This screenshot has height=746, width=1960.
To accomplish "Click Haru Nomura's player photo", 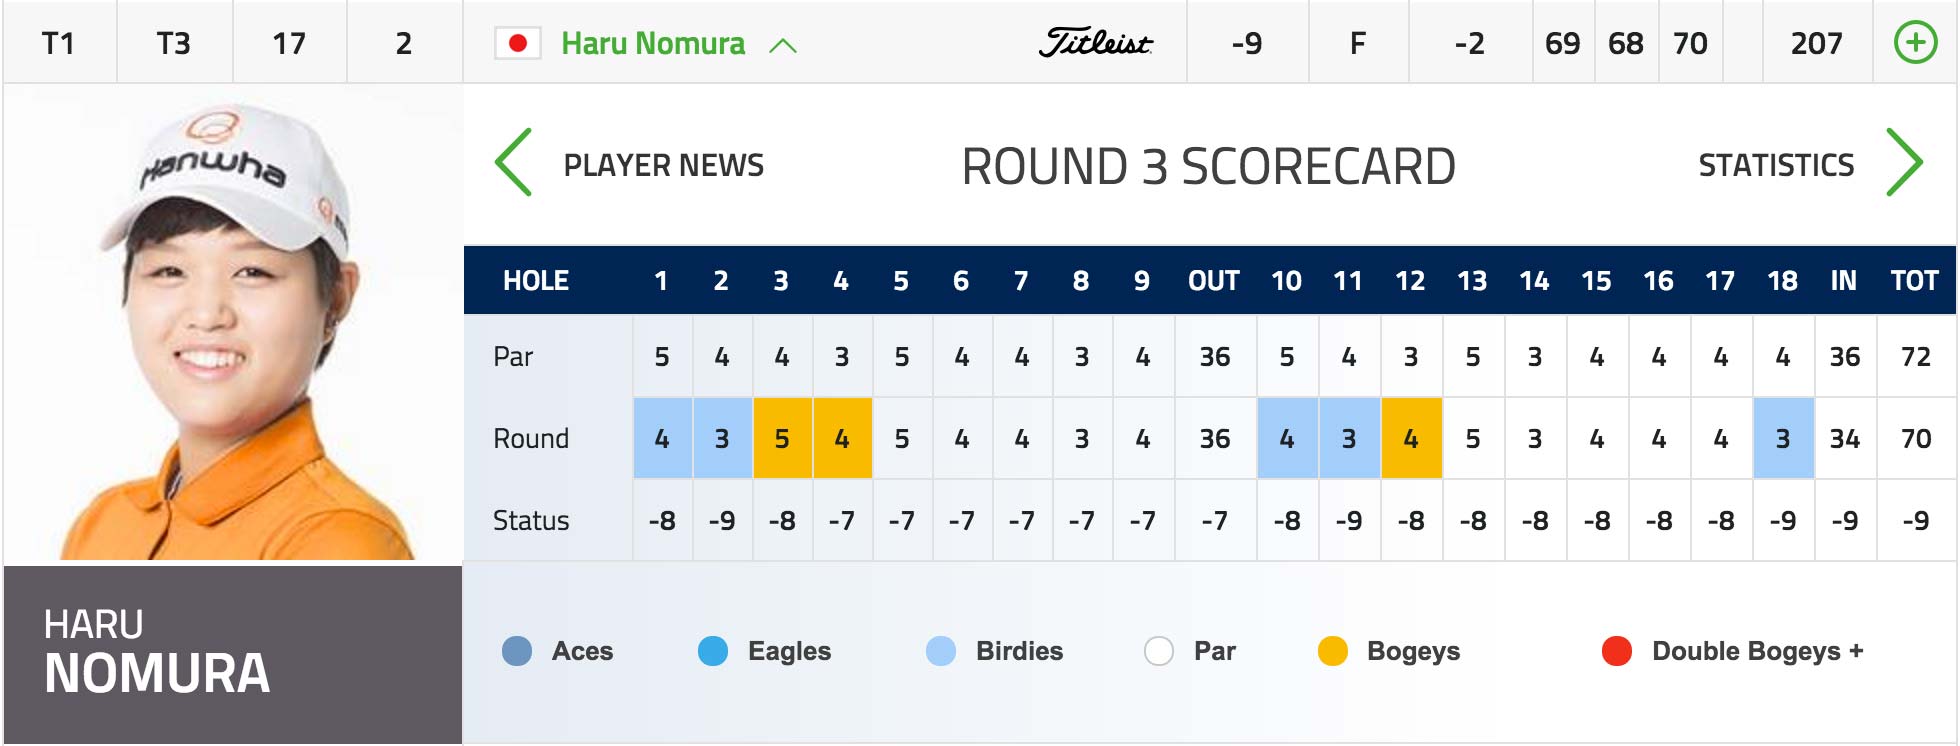I will click(x=233, y=324).
